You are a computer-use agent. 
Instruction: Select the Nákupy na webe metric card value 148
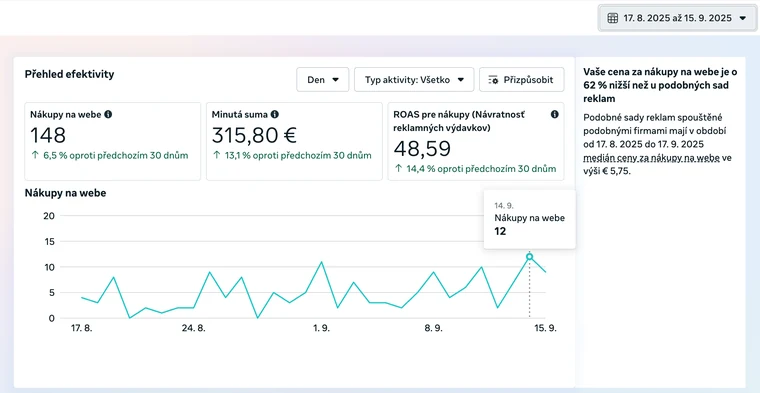pyautogui.click(x=48, y=135)
